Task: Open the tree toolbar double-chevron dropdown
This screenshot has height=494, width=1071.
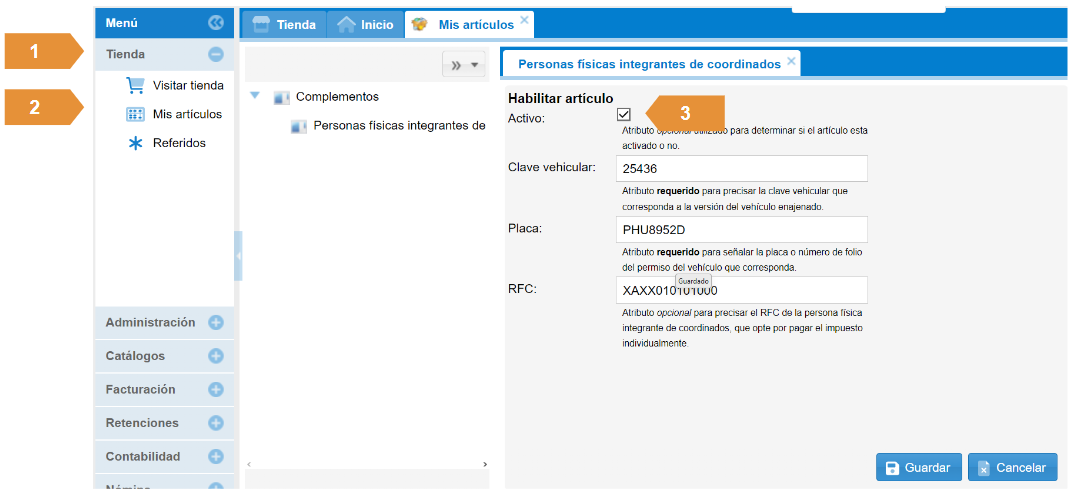Action: tap(464, 65)
